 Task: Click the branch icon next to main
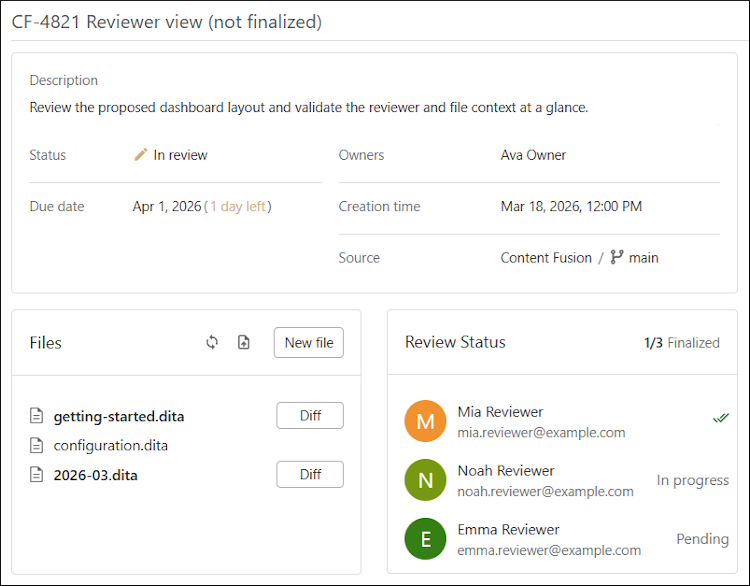tap(616, 257)
